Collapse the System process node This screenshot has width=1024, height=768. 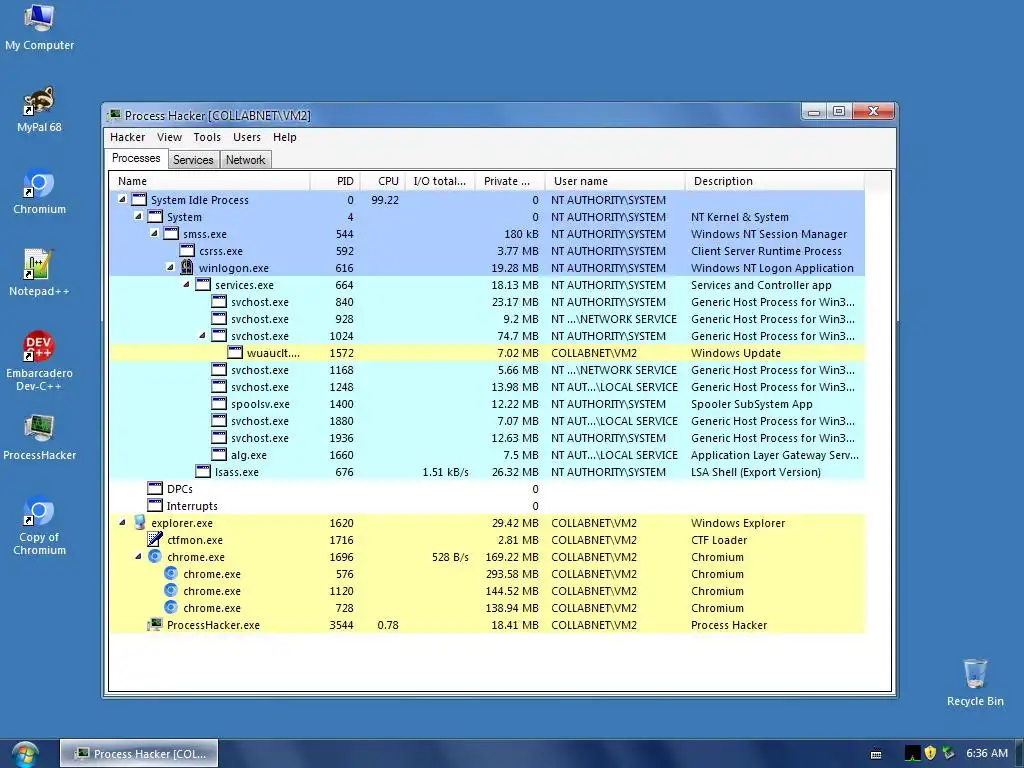tap(138, 216)
